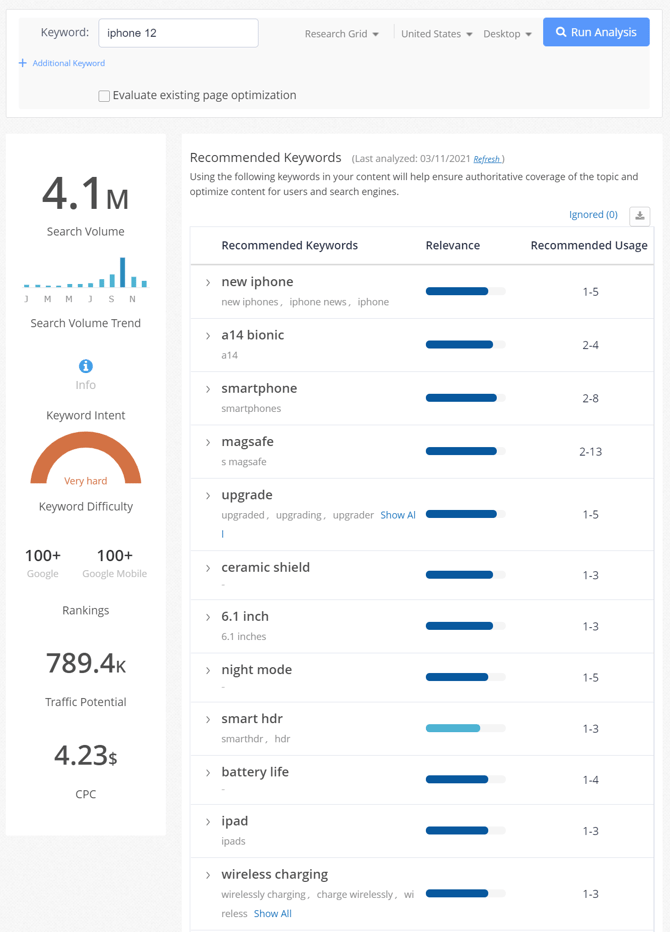Screen dimensions: 670x932
Task: Expand the wireless charging keyword row
Action: pos(207,875)
